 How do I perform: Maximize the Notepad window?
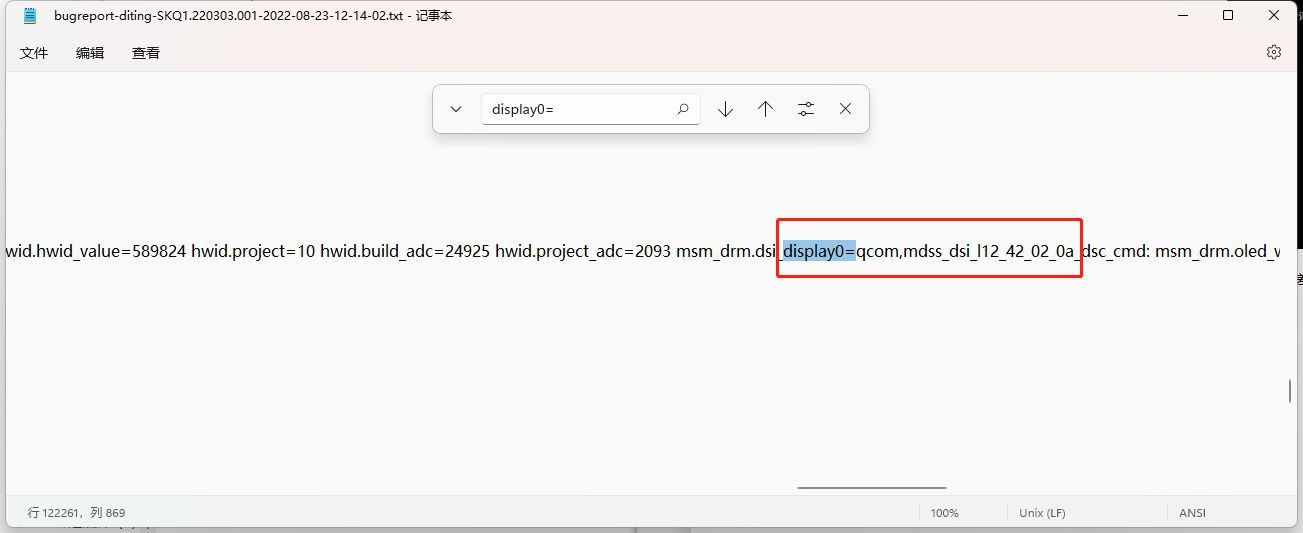point(1228,16)
